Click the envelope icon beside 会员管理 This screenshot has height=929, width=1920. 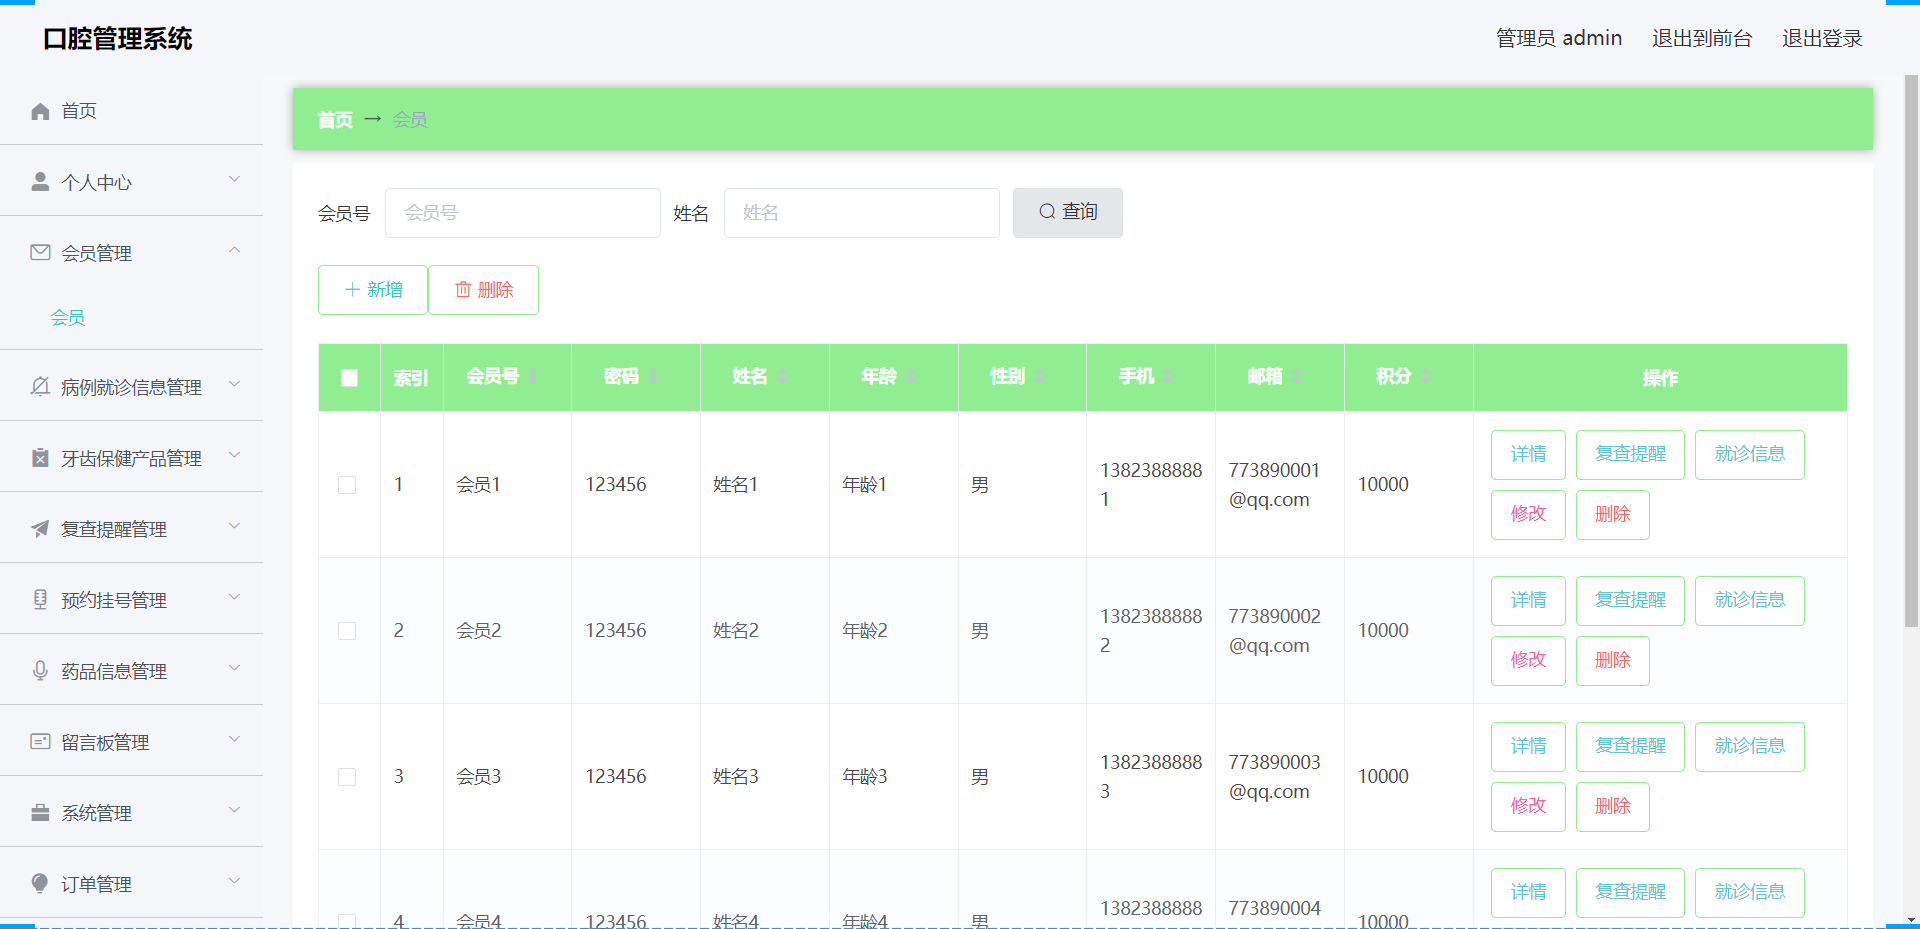(x=40, y=252)
